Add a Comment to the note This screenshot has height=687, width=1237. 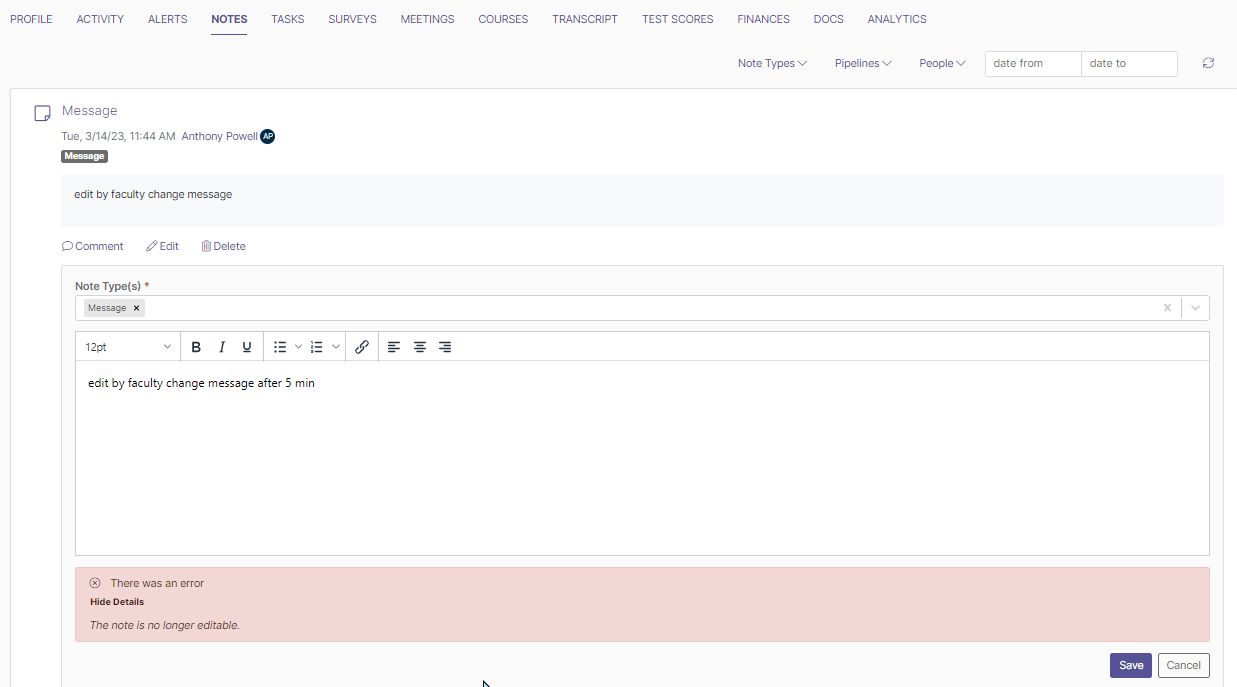93,246
